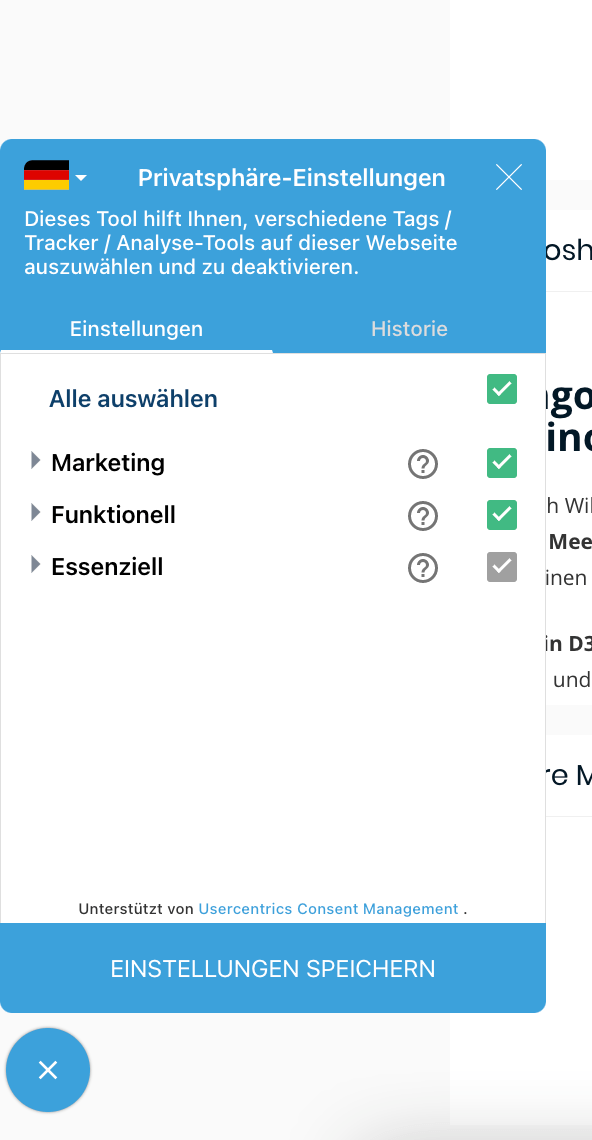Expand the Essenziell category
592x1140 pixels.
tap(35, 566)
